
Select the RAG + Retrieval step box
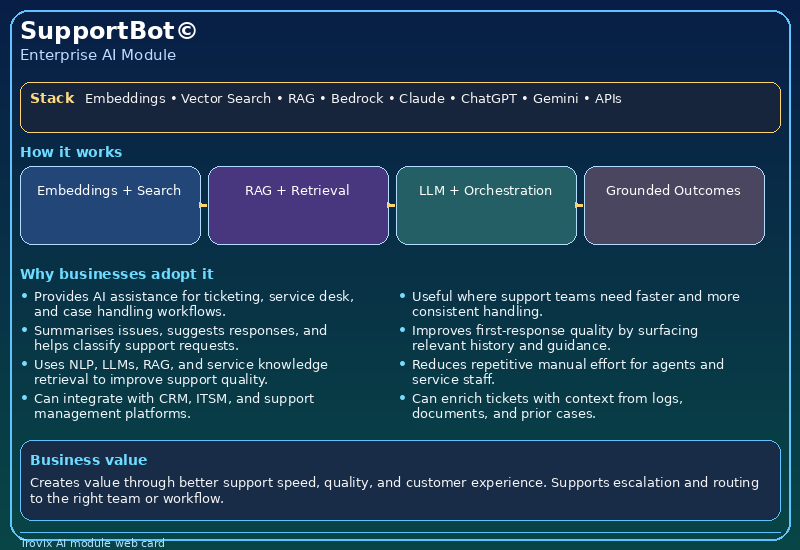point(298,206)
